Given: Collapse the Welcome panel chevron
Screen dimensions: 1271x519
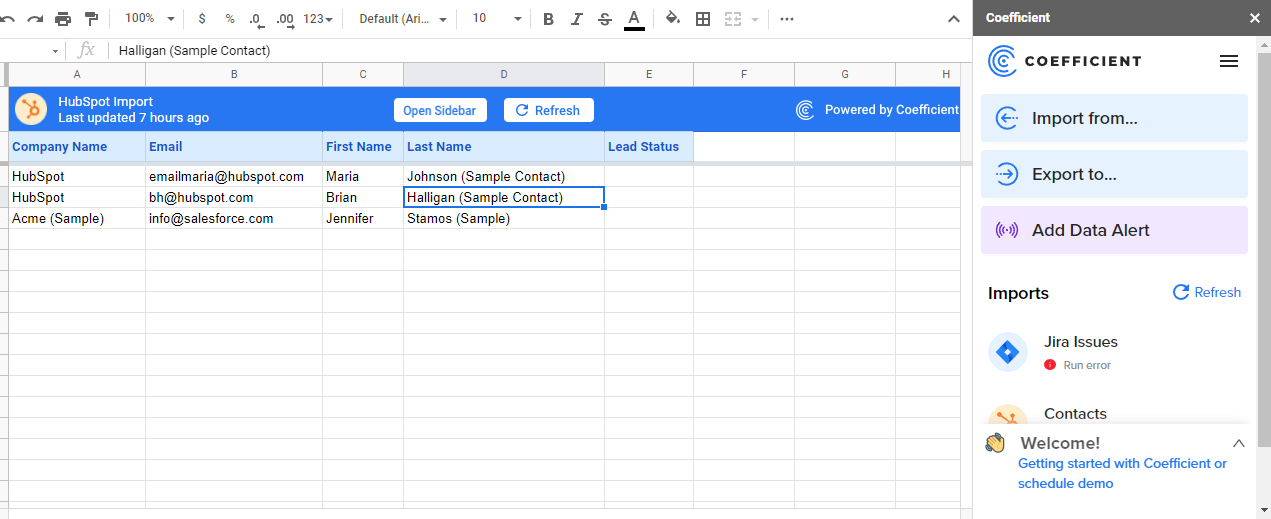Looking at the screenshot, I should click(x=1239, y=443).
